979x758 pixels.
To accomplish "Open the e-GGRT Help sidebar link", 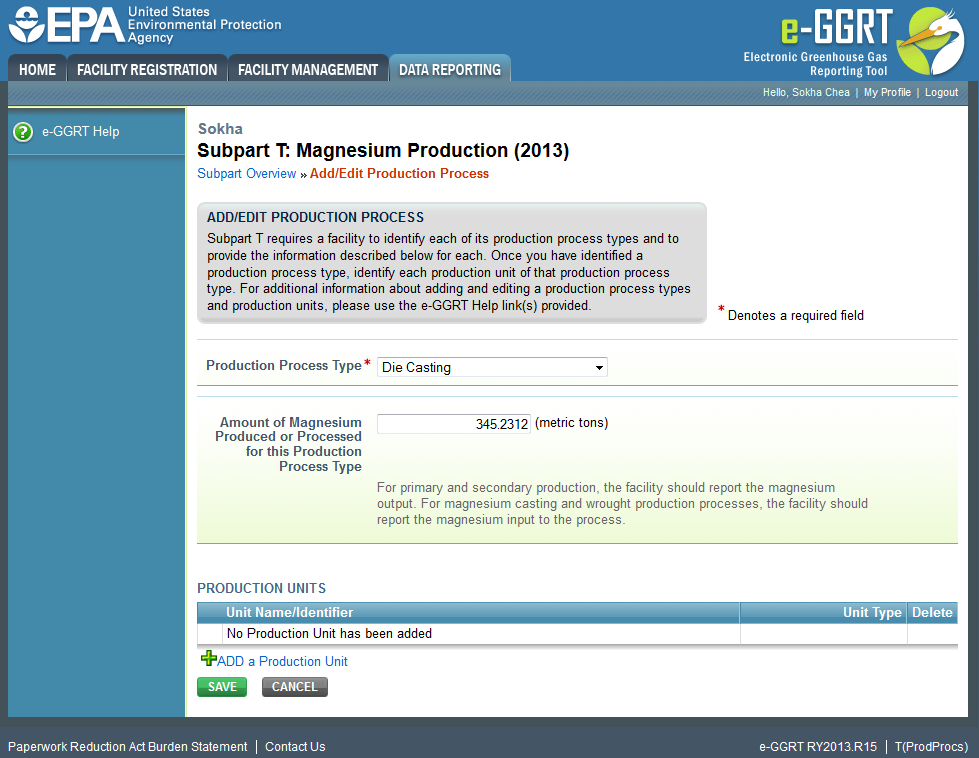I will [81, 132].
